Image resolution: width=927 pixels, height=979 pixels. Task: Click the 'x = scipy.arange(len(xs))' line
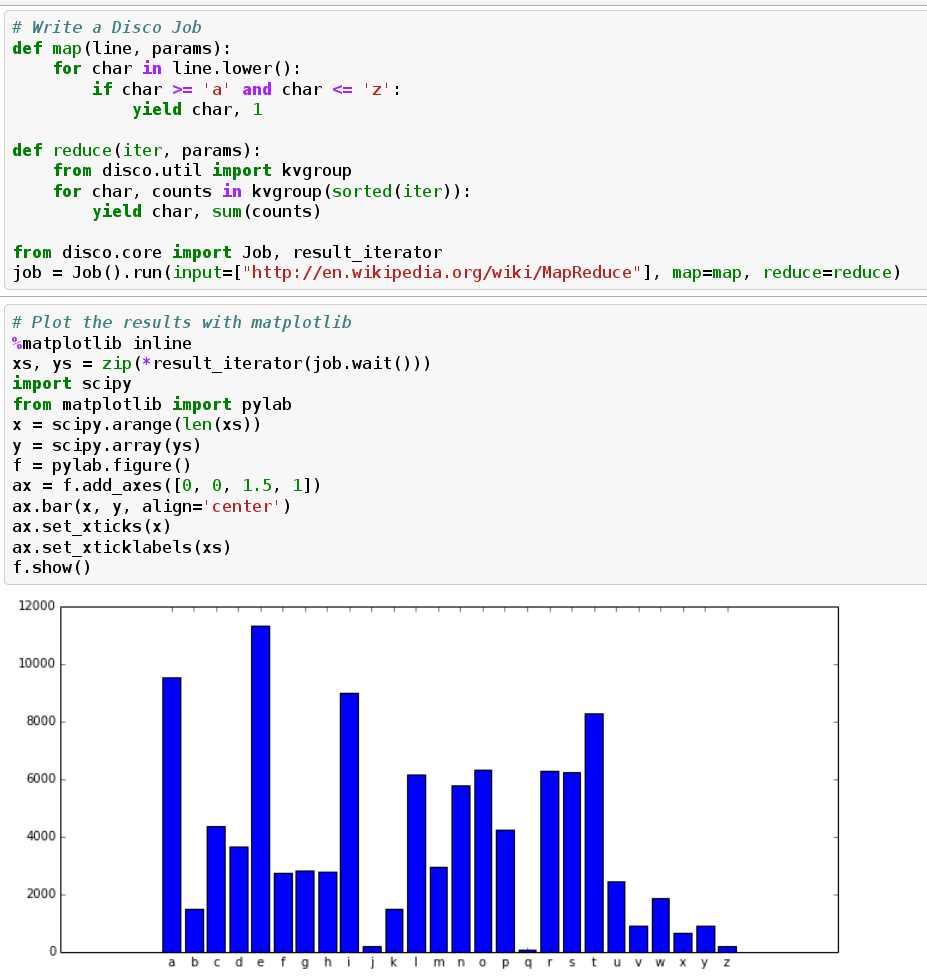coord(137,424)
